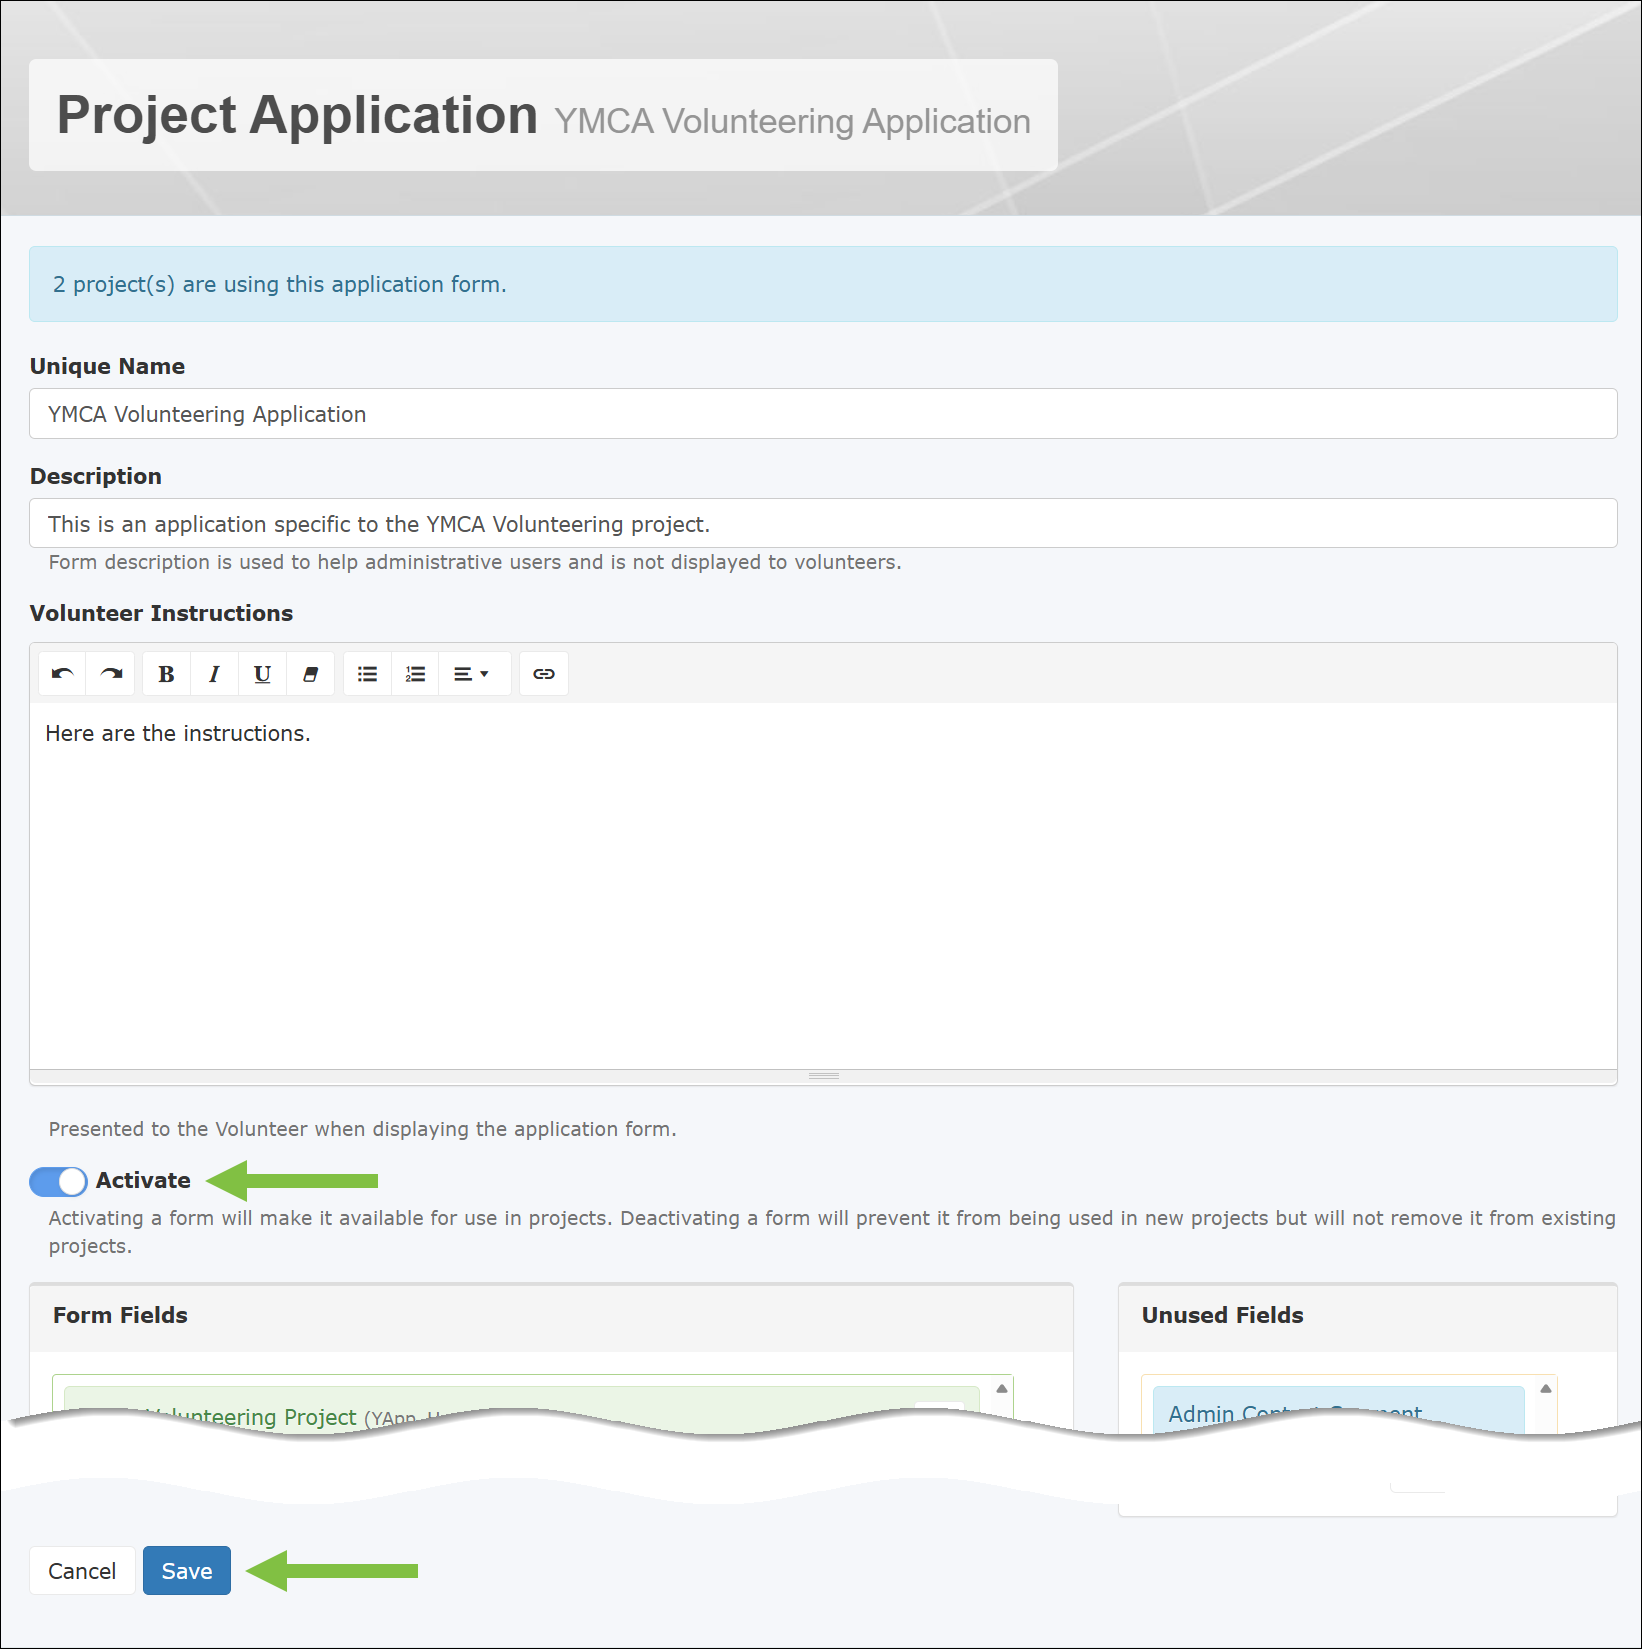Focus the Unique Name input field
The height and width of the screenshot is (1649, 1642).
click(x=823, y=414)
